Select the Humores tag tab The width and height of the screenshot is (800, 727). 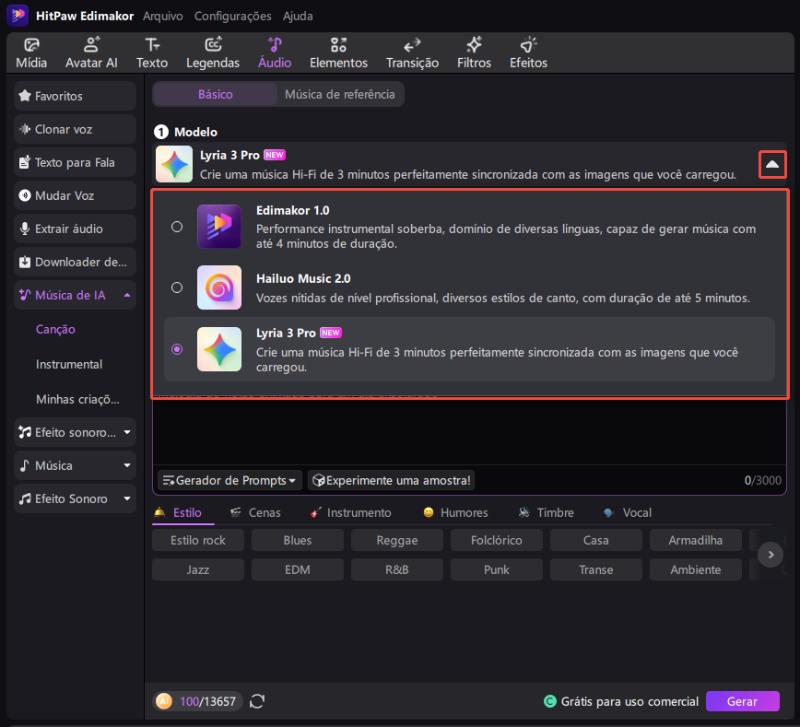click(456, 513)
